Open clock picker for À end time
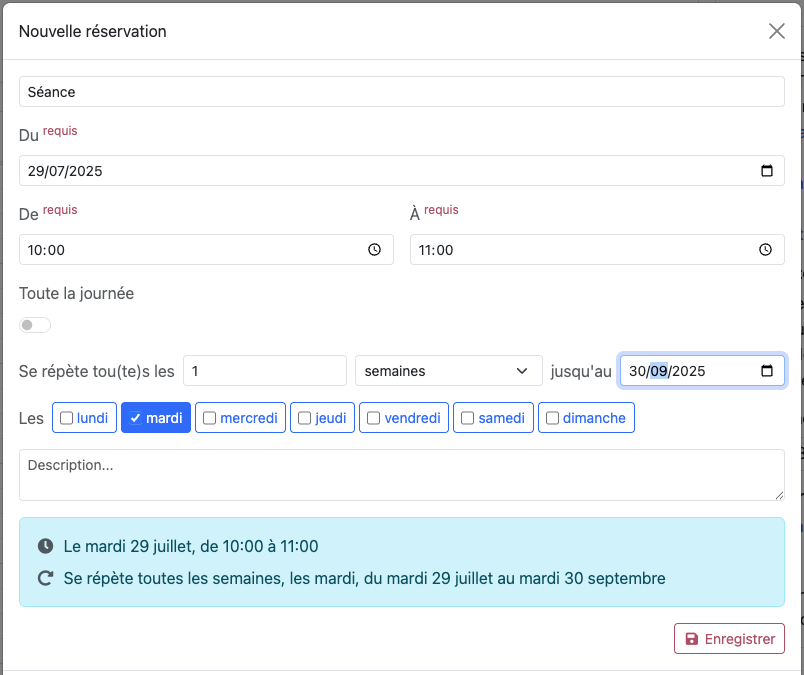The image size is (804, 675). coord(765,250)
